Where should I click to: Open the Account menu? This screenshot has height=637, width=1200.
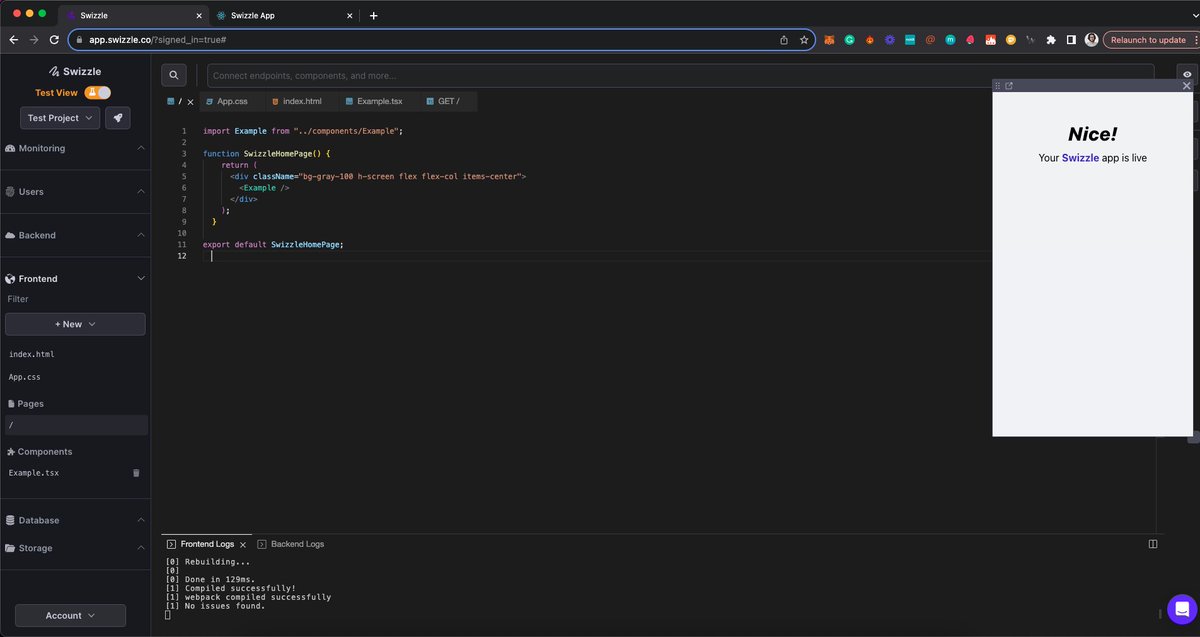tap(69, 615)
